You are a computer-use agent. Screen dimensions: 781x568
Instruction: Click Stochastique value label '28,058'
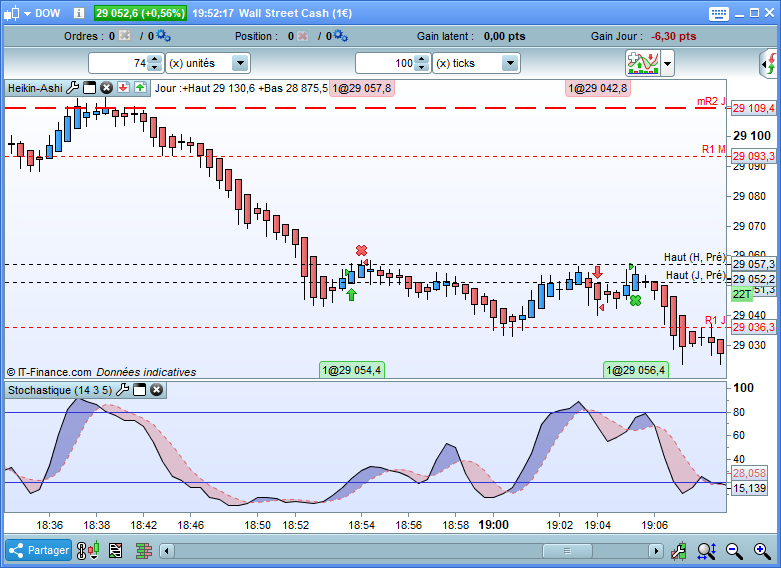pyautogui.click(x=749, y=473)
